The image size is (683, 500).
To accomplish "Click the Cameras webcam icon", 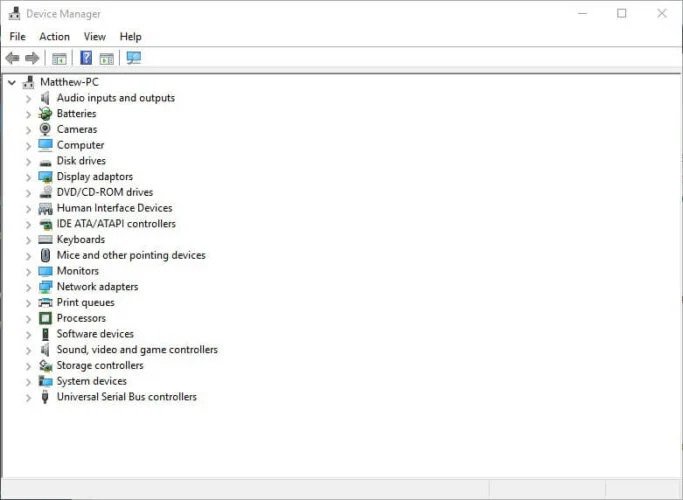I will (45, 129).
